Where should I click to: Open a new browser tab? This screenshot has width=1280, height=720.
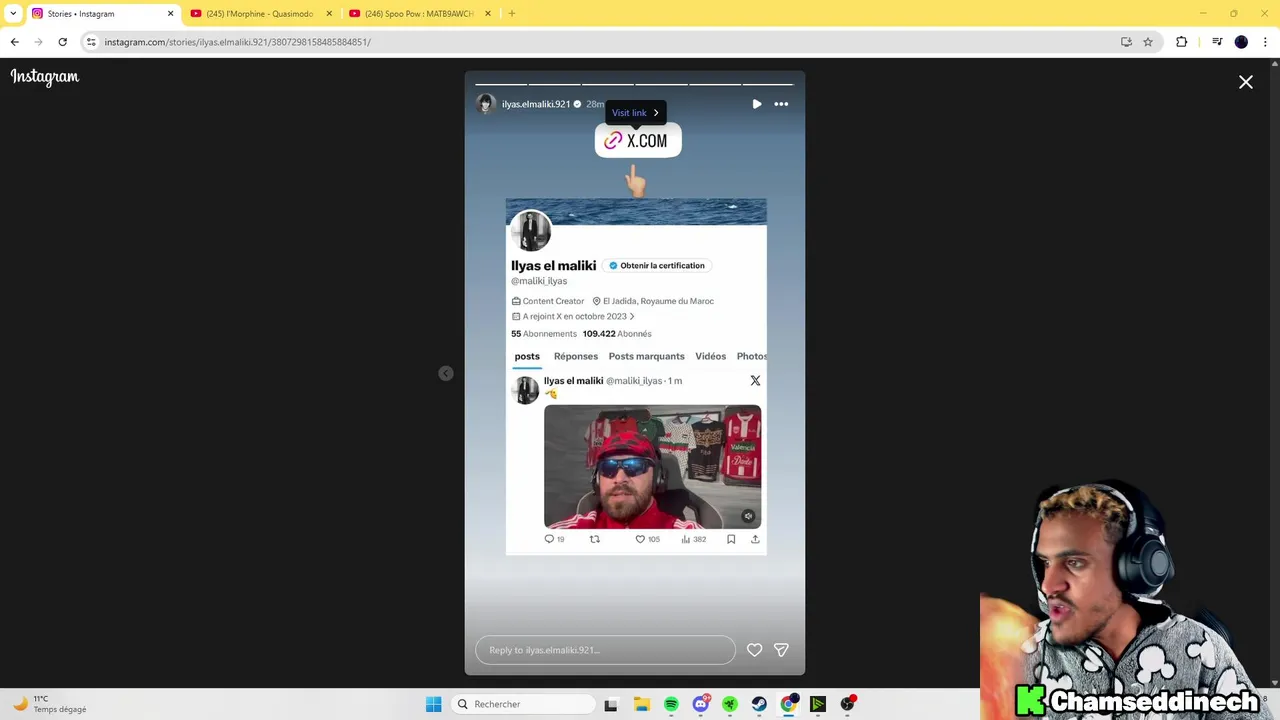511,14
